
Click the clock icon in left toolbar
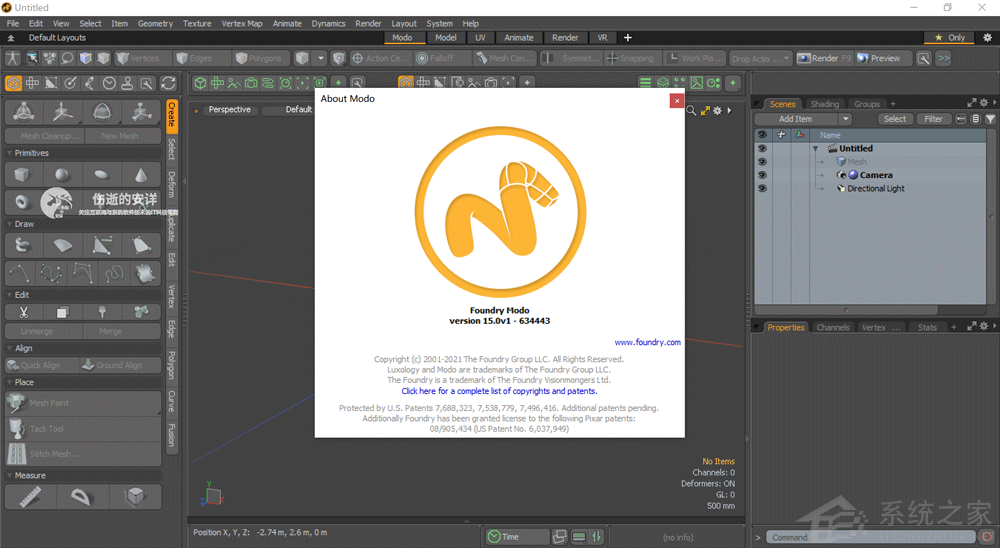point(109,83)
